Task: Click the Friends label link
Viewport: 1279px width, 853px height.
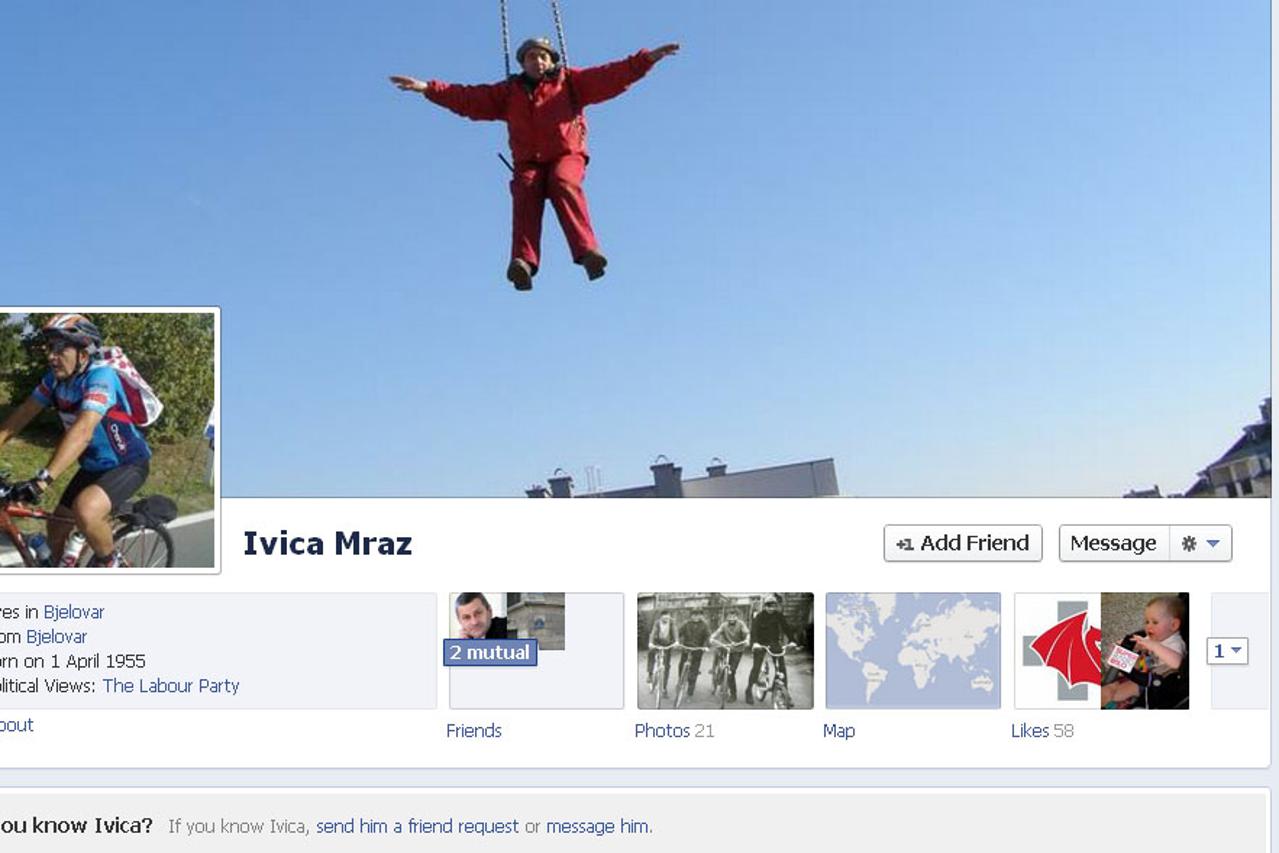Action: pos(474,731)
